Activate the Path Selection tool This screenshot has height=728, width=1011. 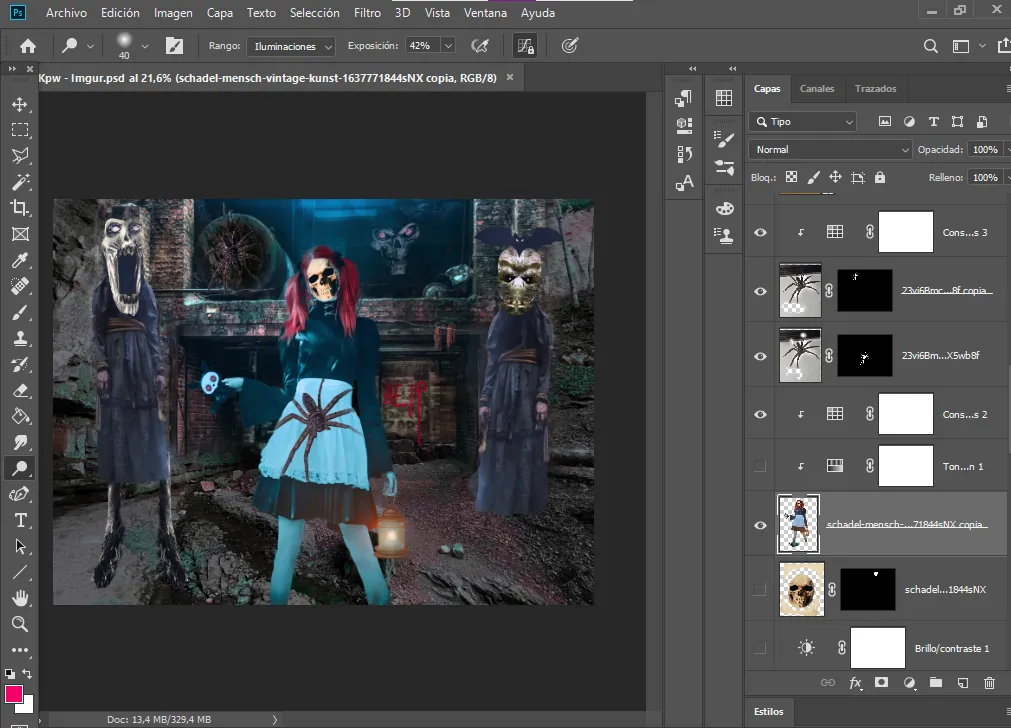pos(20,547)
